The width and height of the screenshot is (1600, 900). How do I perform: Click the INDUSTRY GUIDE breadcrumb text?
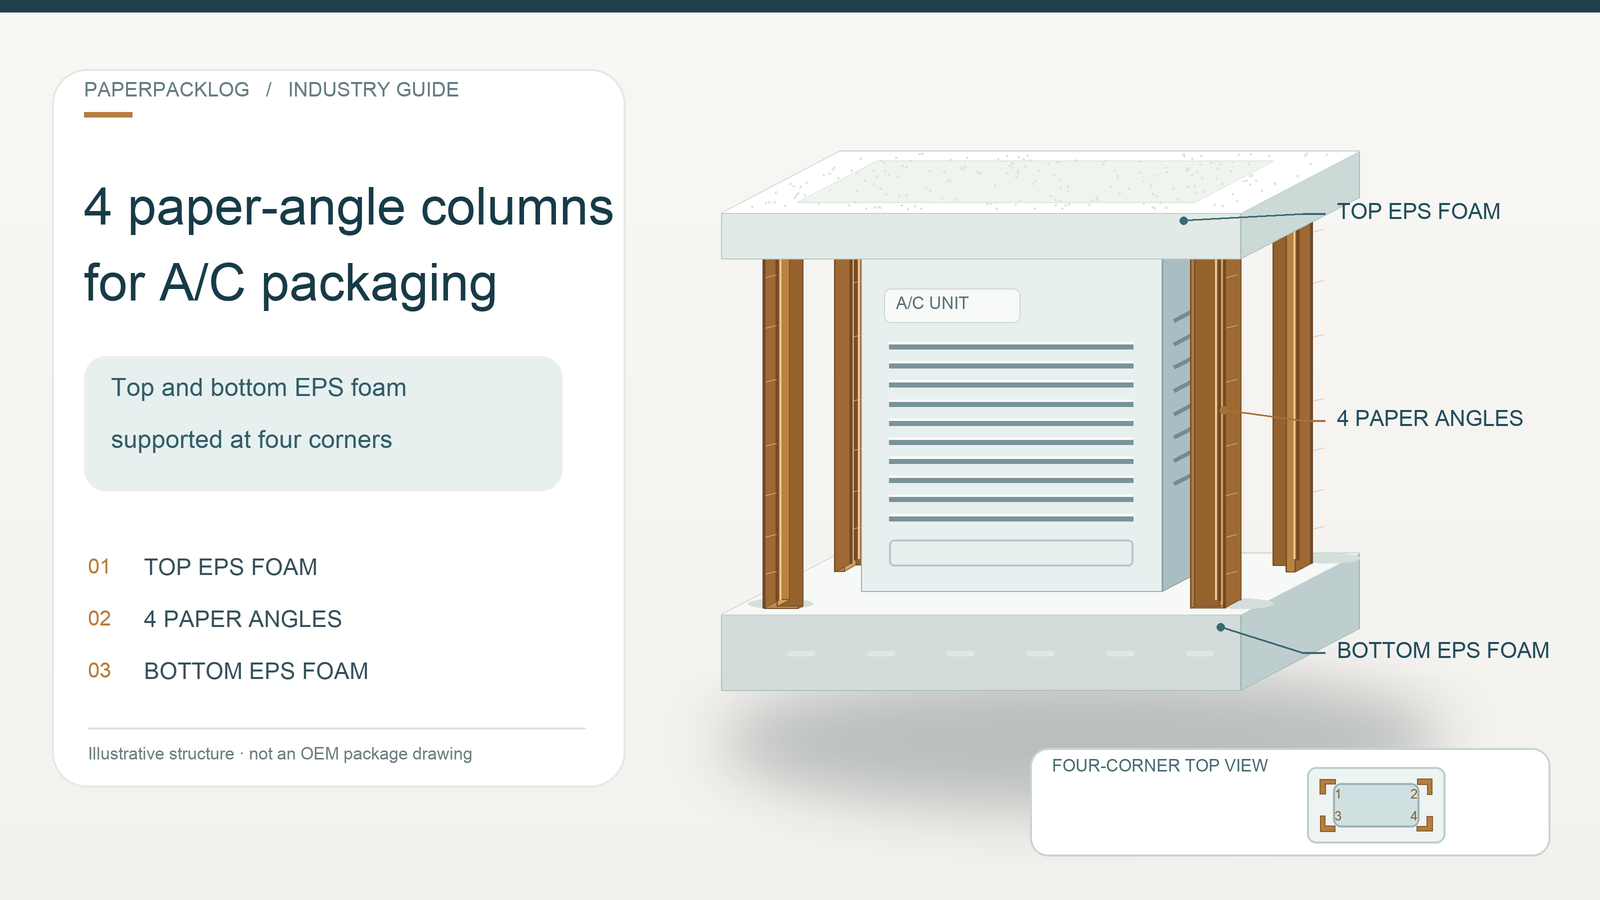tap(373, 90)
